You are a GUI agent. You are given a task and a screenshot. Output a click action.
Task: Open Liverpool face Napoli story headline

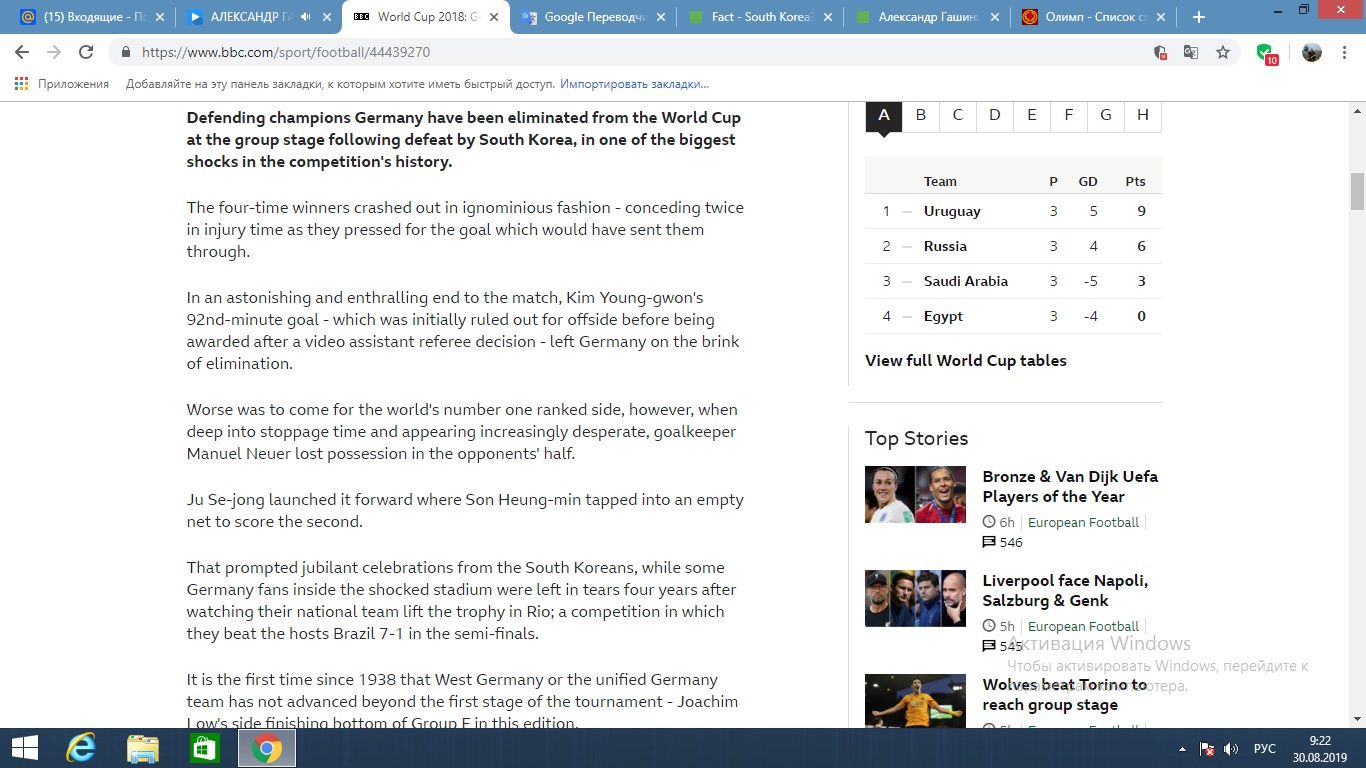(x=1065, y=590)
